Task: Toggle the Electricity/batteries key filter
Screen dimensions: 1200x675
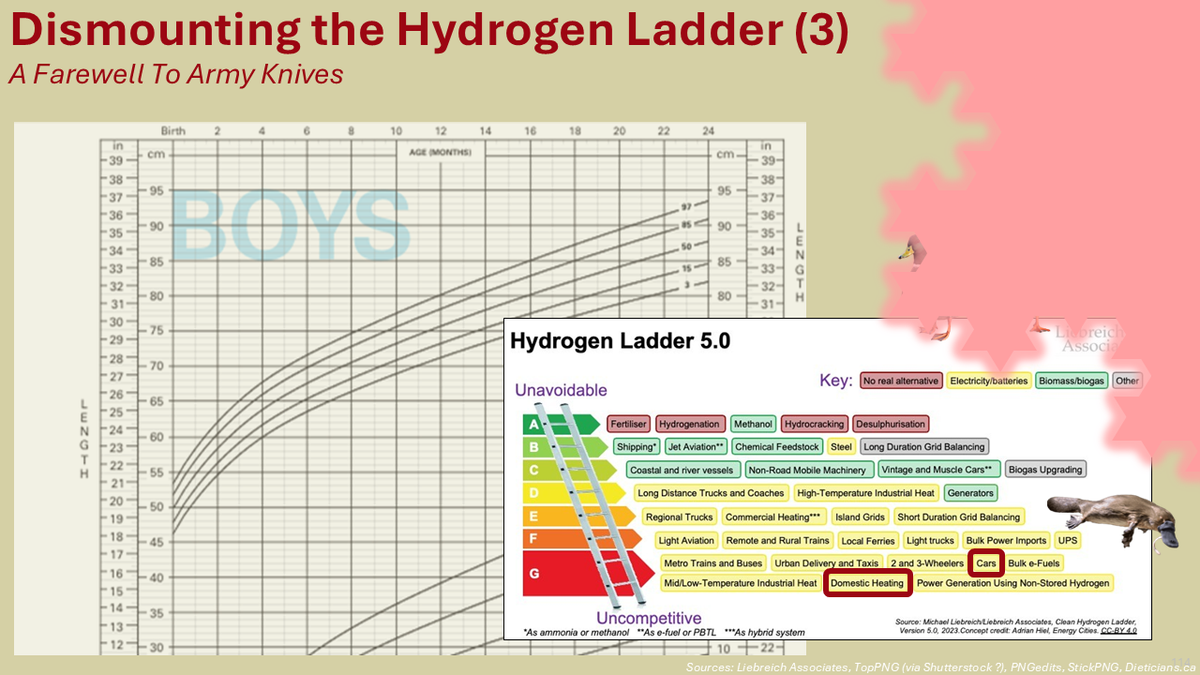Action: click(988, 380)
